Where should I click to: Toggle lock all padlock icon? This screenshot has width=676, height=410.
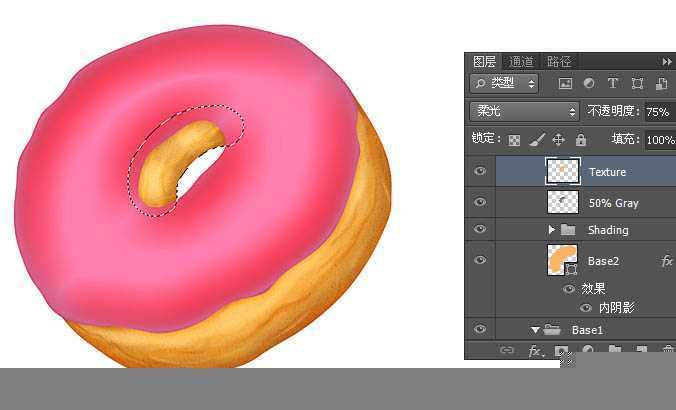pyautogui.click(x=581, y=140)
